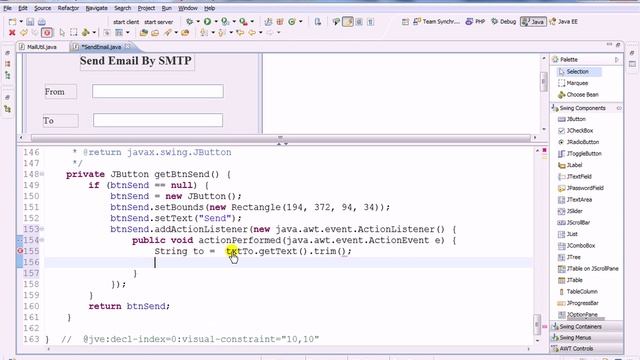Pick Choose Bean in the palette
The height and width of the screenshot is (360, 640).
578,95
